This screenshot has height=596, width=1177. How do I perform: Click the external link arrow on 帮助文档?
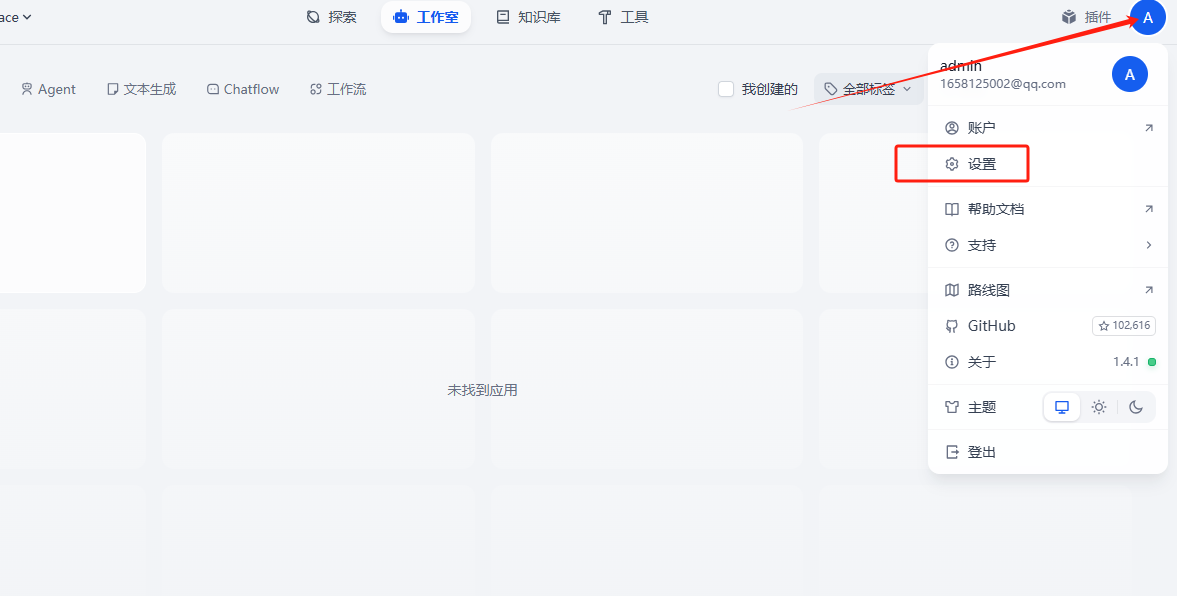pos(1148,209)
